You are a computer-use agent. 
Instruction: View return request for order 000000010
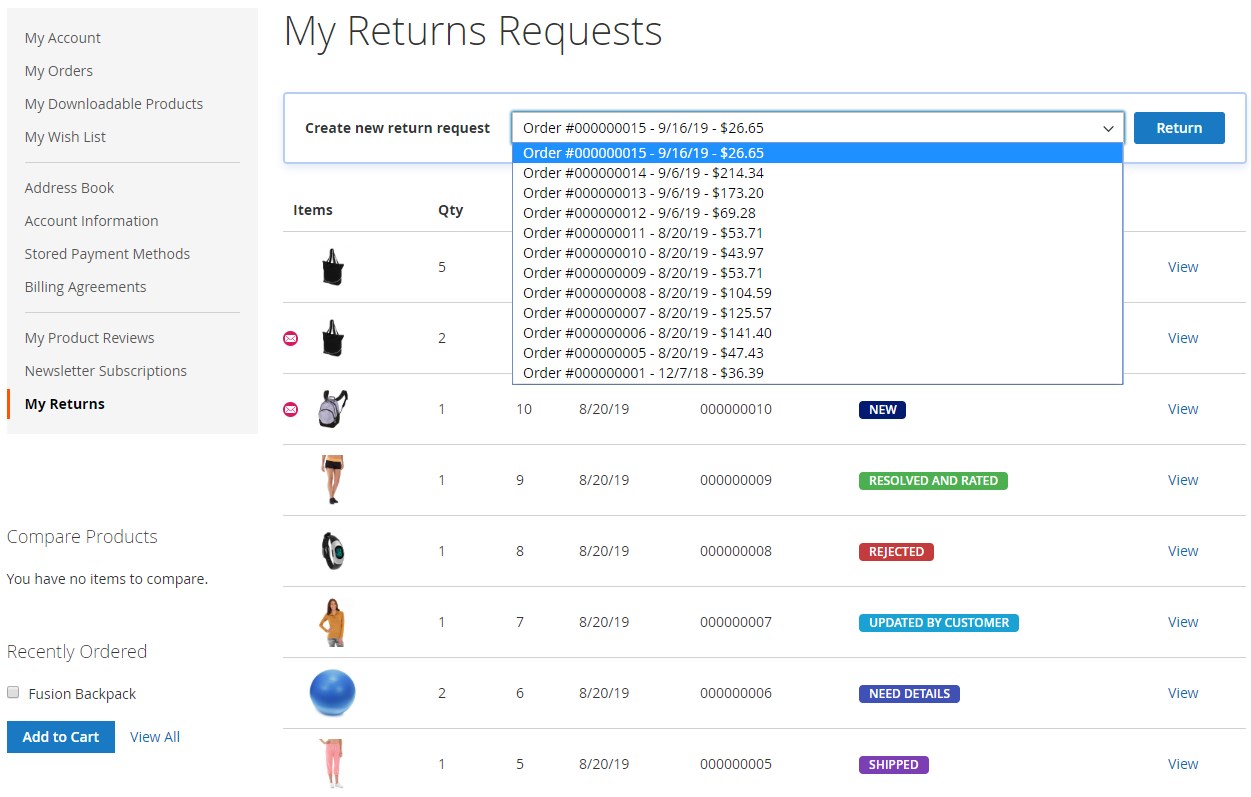pos(1183,409)
